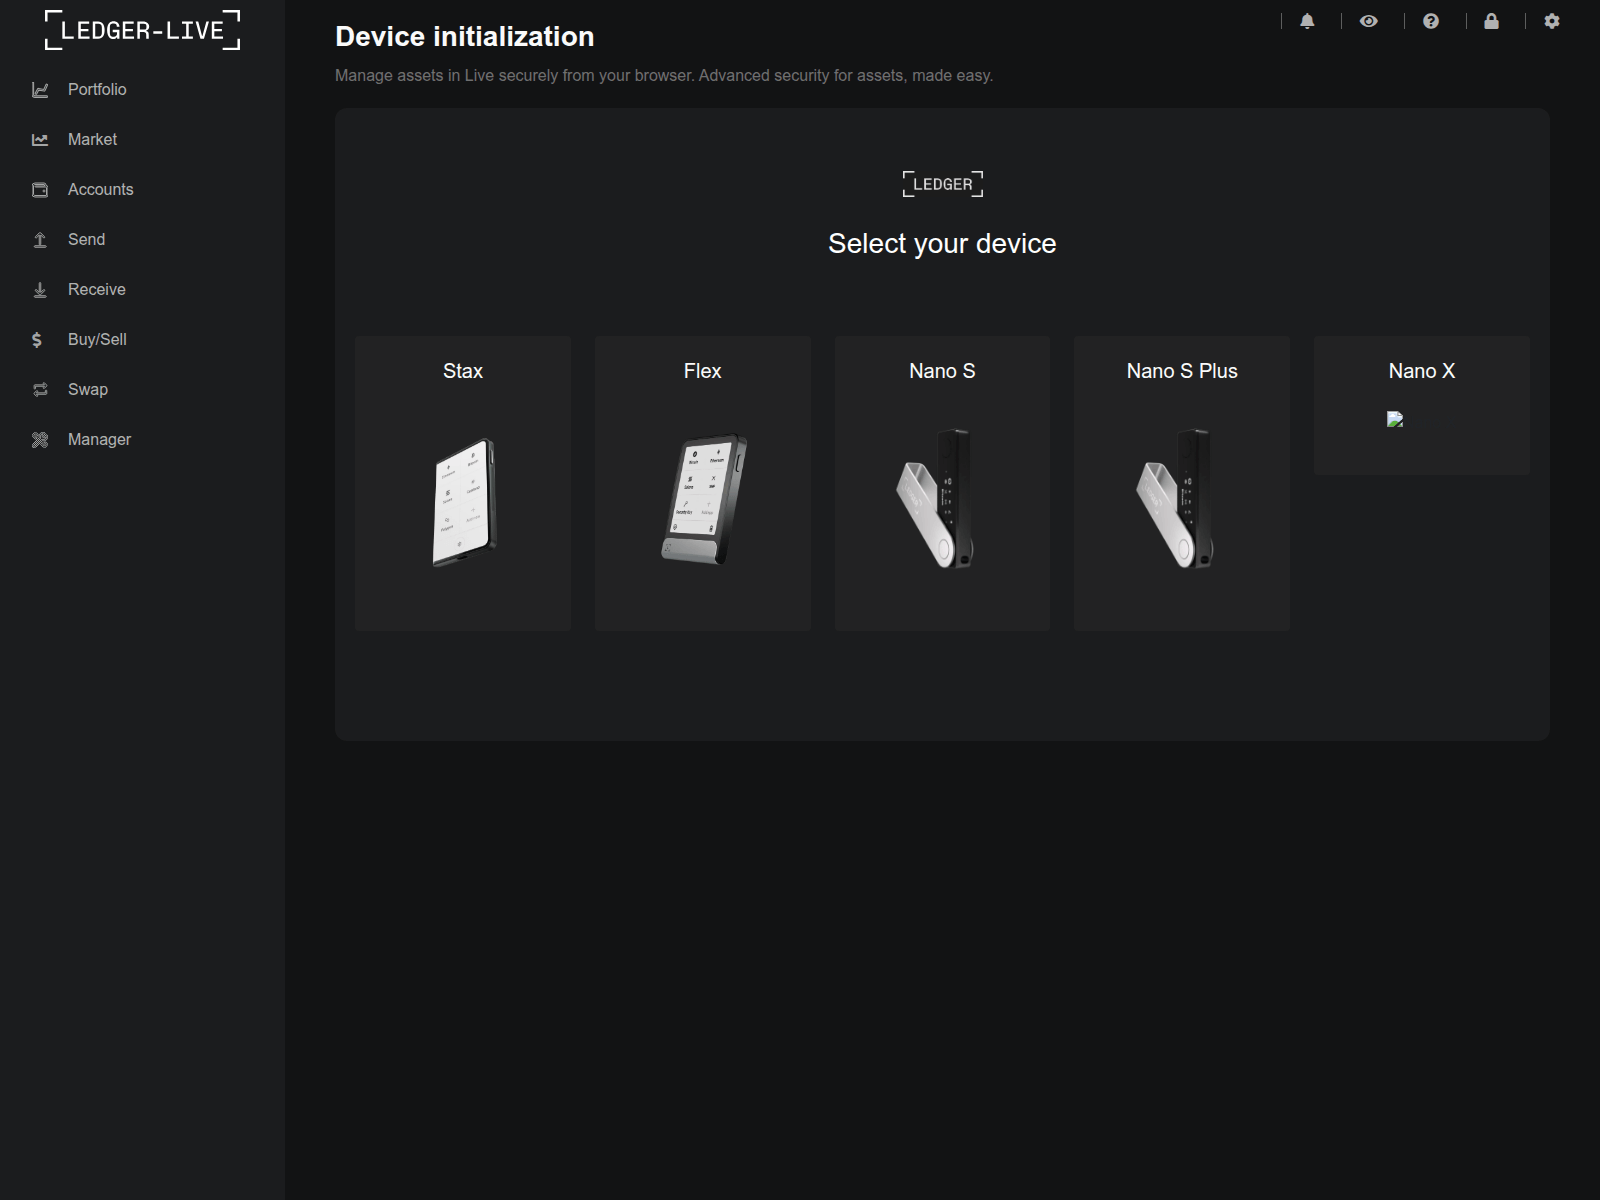Viewport: 1600px width, 1200px height.
Task: Open the Manager section
Action: (x=99, y=439)
